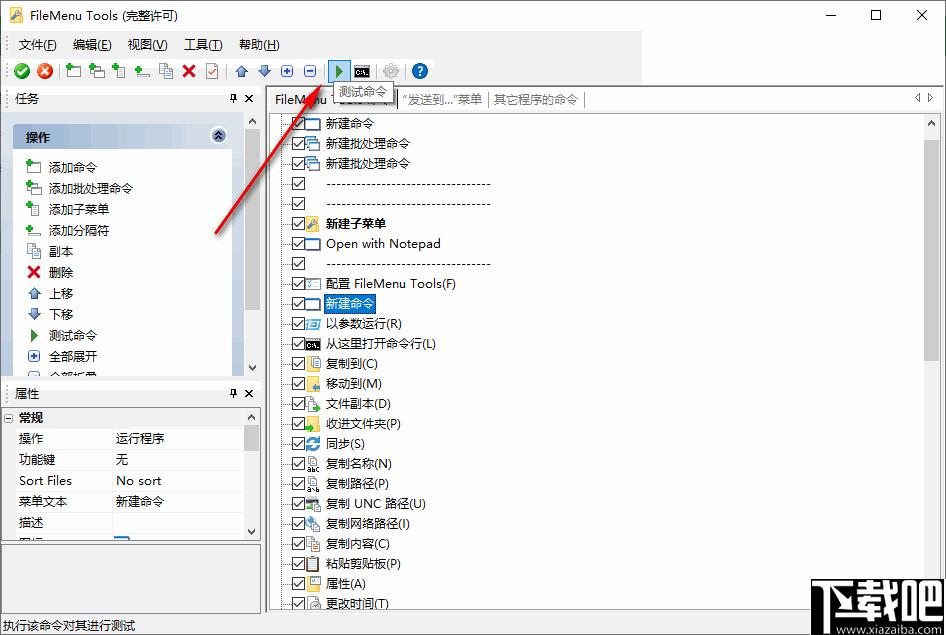Click the green checkmark apply icon
Screen dimensions: 946x635
click(21, 70)
